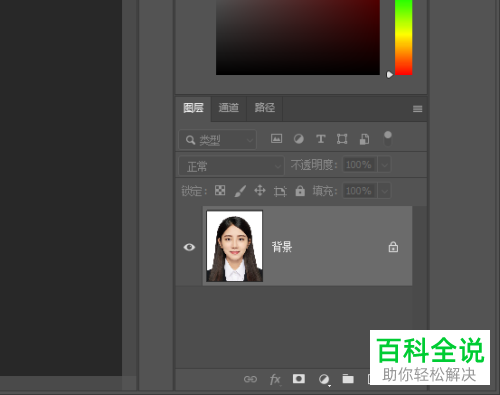Click the 背景 layer lock icon
Screen dimensions: 500x395
click(x=393, y=247)
